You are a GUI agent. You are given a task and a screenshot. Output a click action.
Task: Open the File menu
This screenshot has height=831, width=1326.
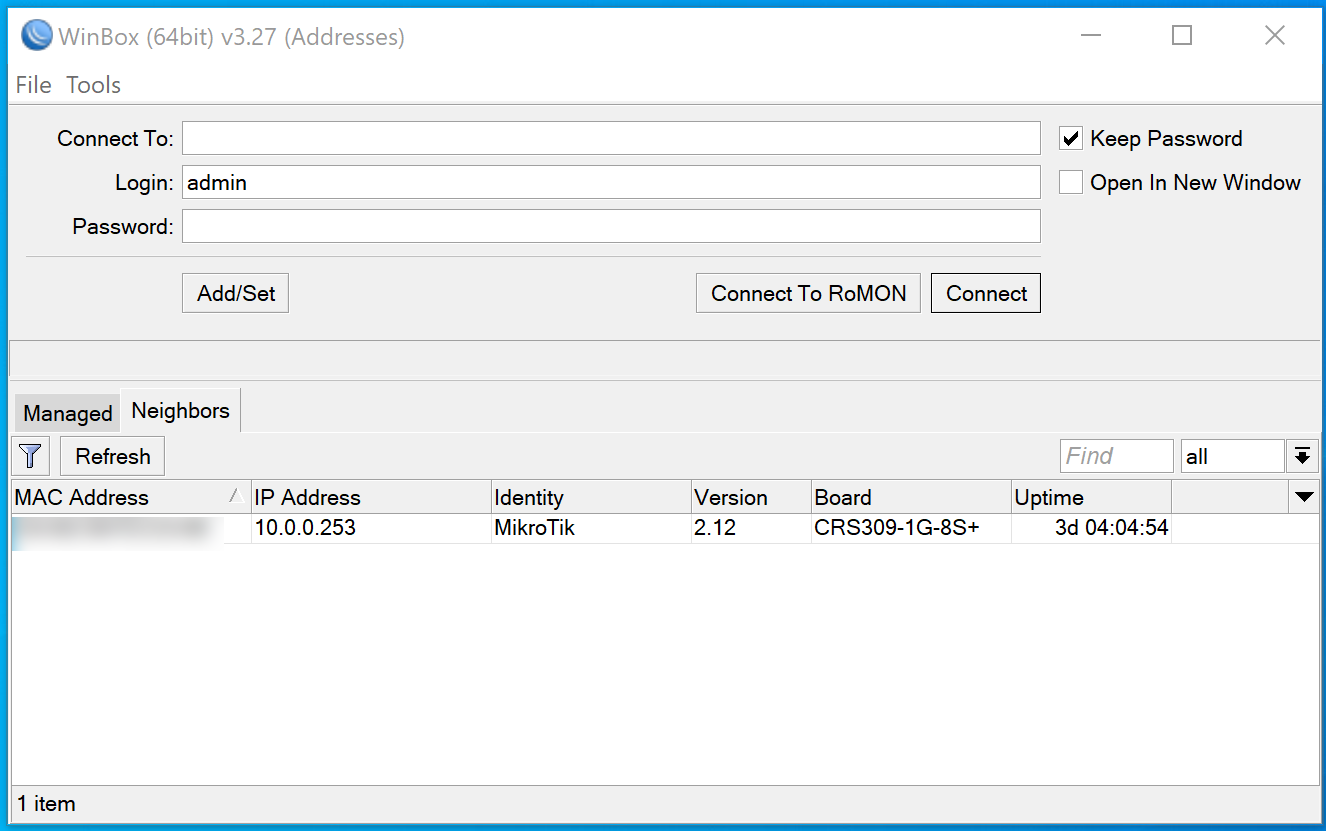(33, 85)
